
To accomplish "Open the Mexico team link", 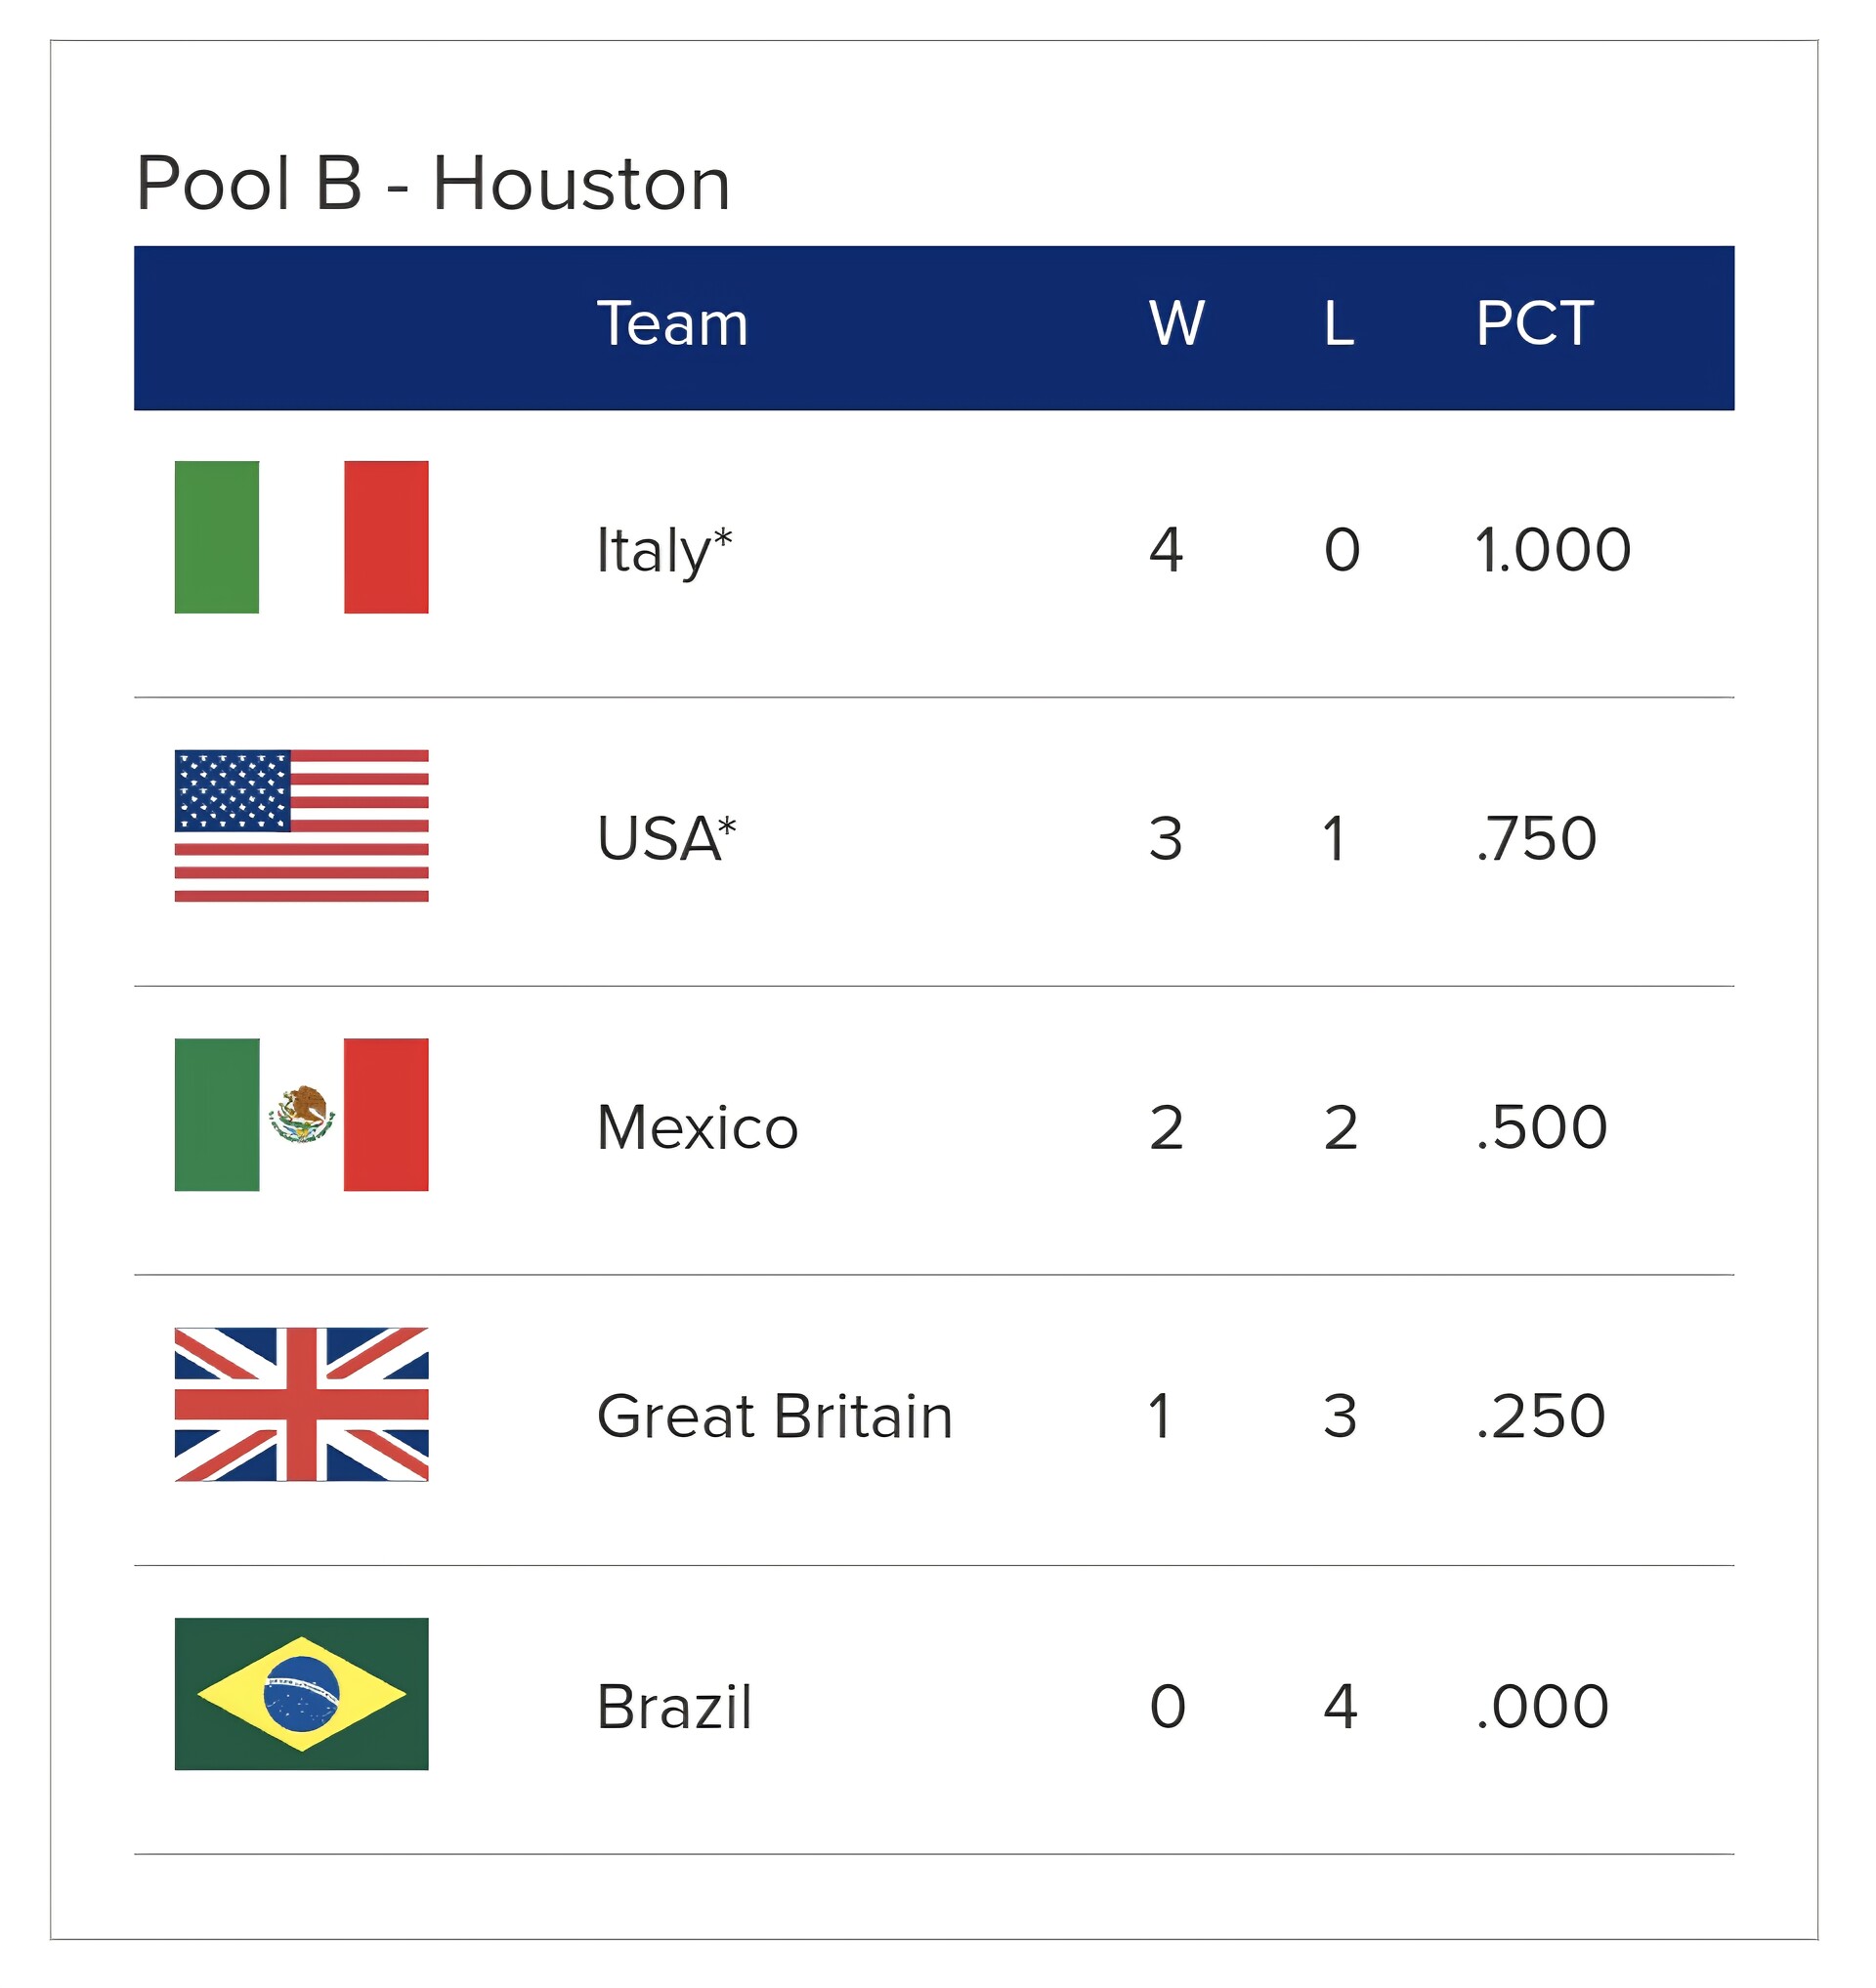I will click(697, 1128).
